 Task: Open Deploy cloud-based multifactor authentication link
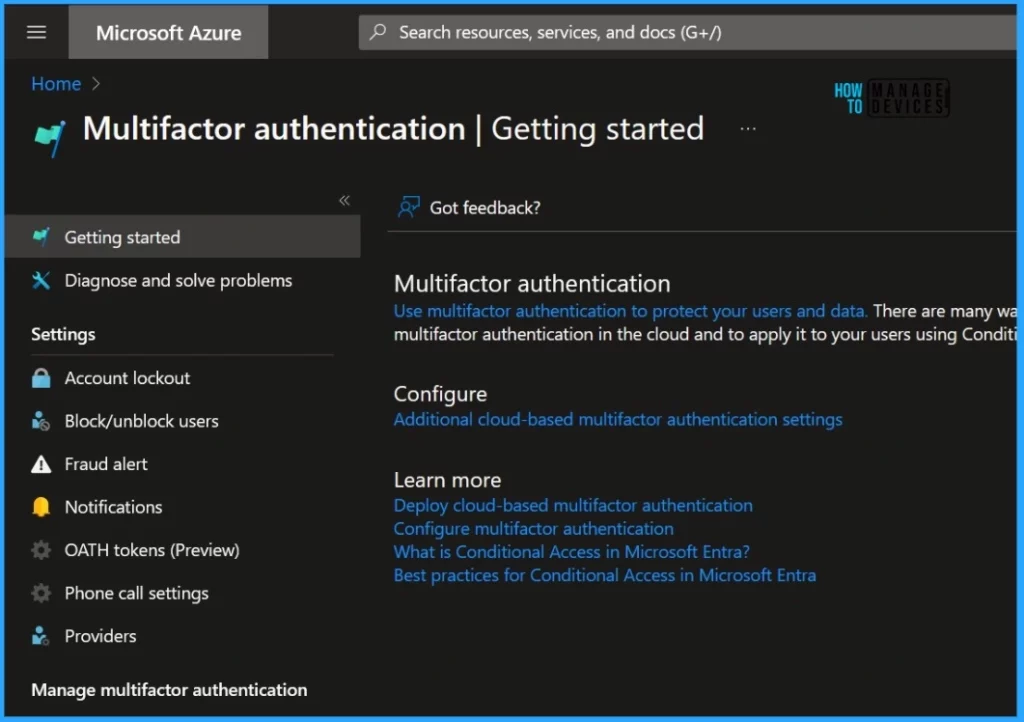coord(573,505)
